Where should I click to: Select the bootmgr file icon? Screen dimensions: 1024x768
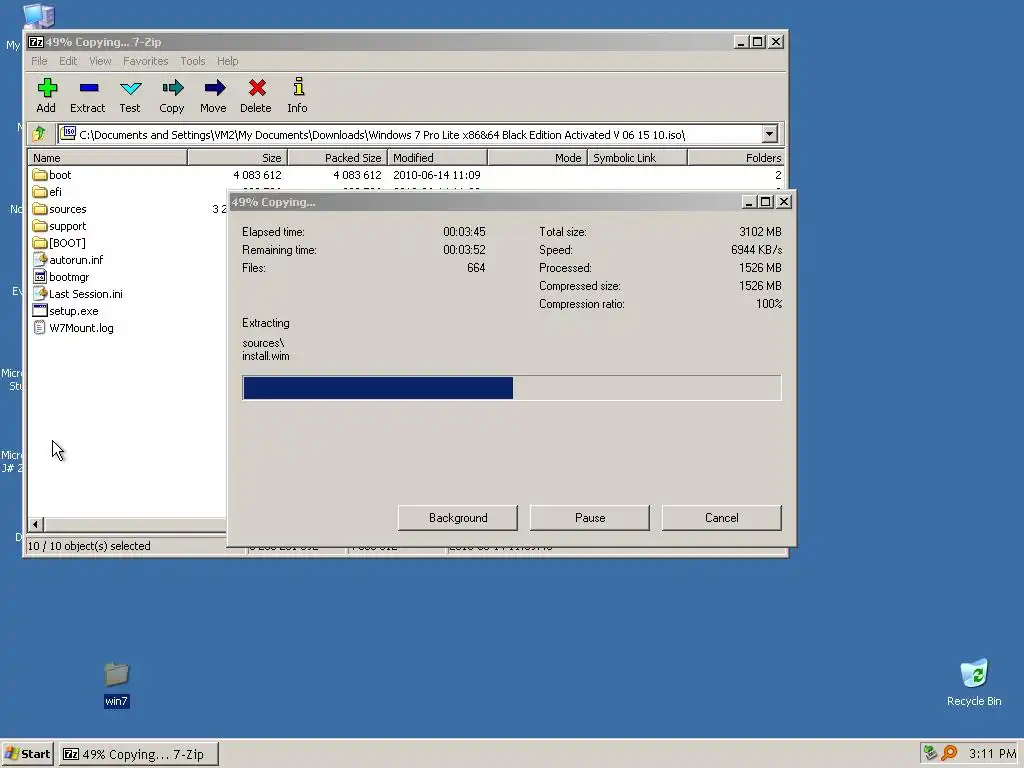coord(40,277)
